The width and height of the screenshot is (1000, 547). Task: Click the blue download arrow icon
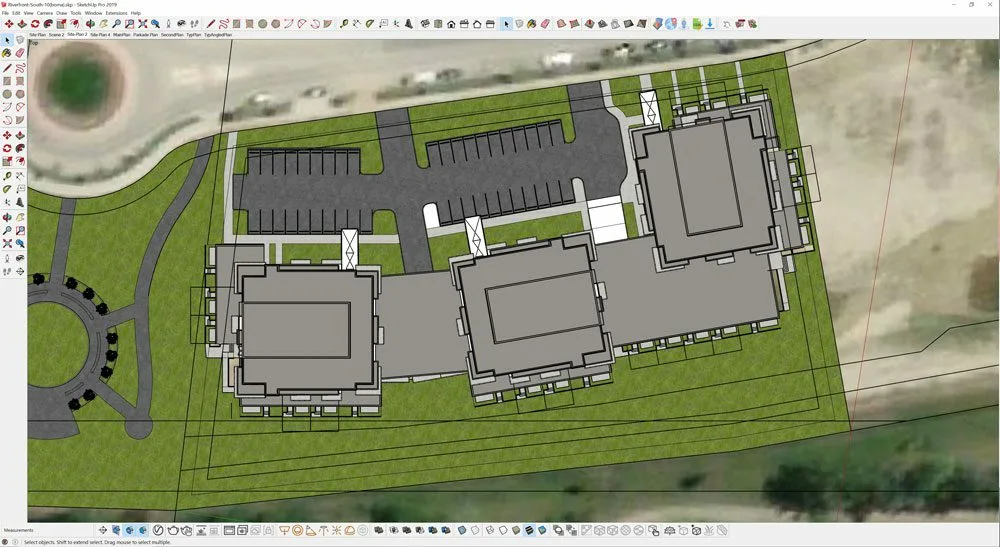tap(709, 23)
